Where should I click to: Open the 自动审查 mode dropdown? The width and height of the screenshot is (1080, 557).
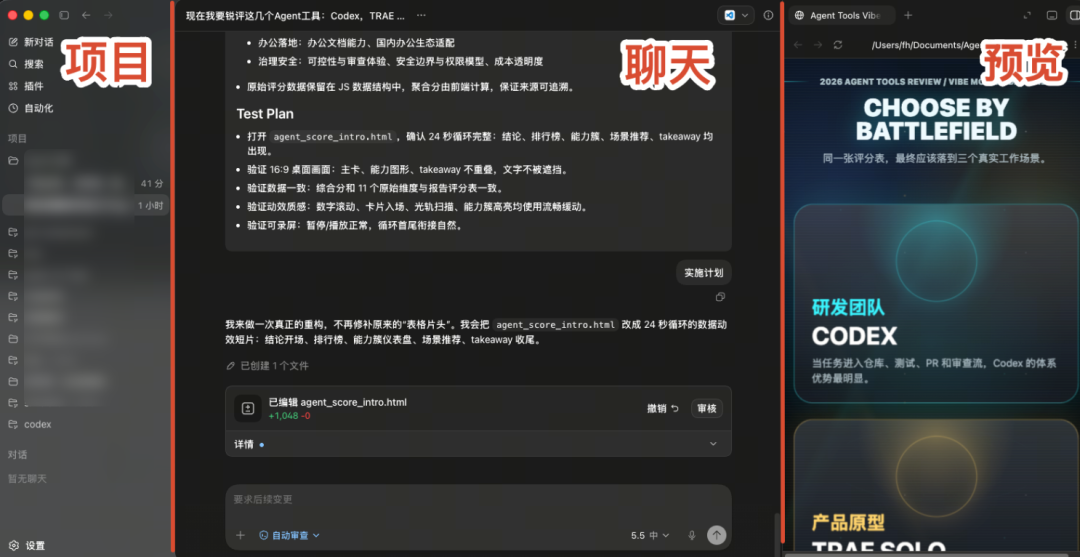pos(289,535)
